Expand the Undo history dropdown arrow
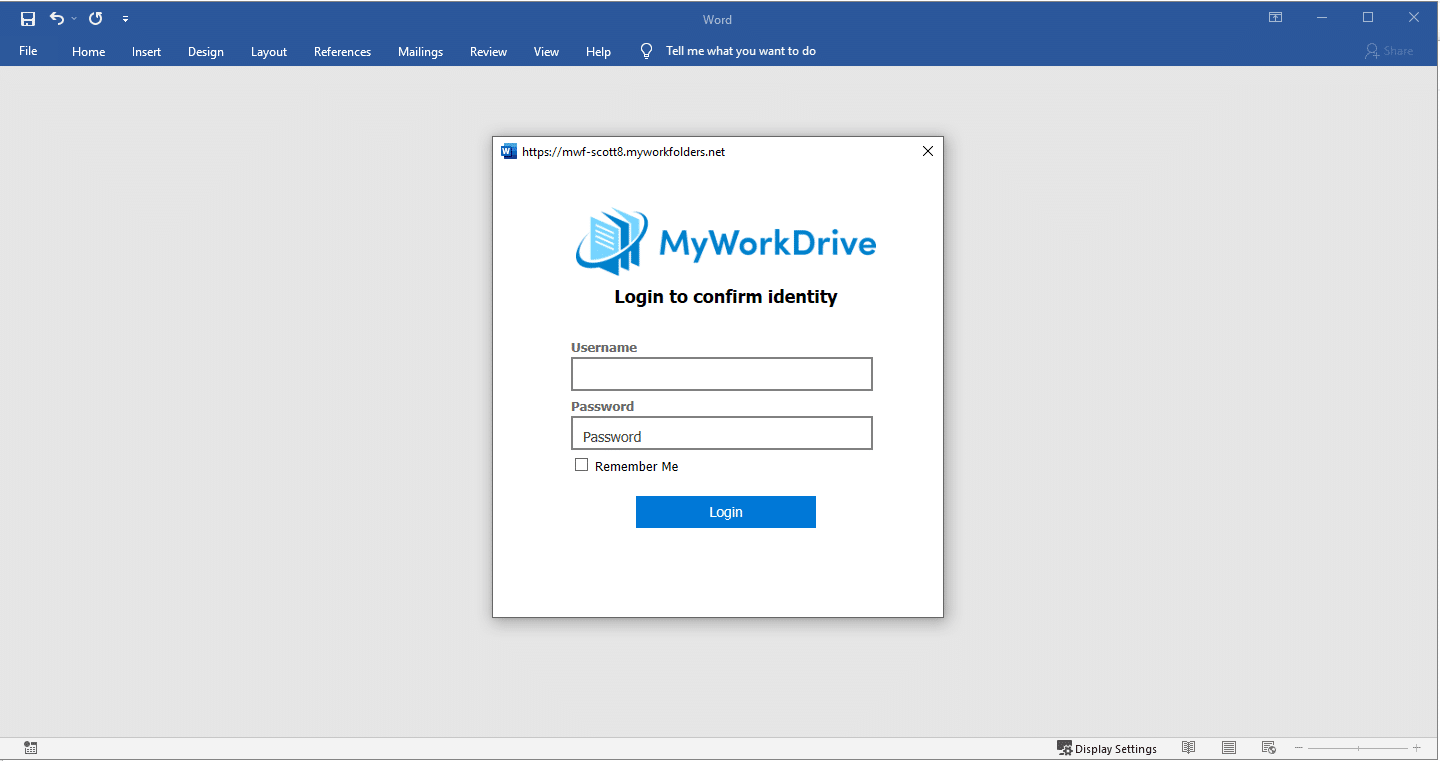This screenshot has width=1440, height=761. coord(74,19)
